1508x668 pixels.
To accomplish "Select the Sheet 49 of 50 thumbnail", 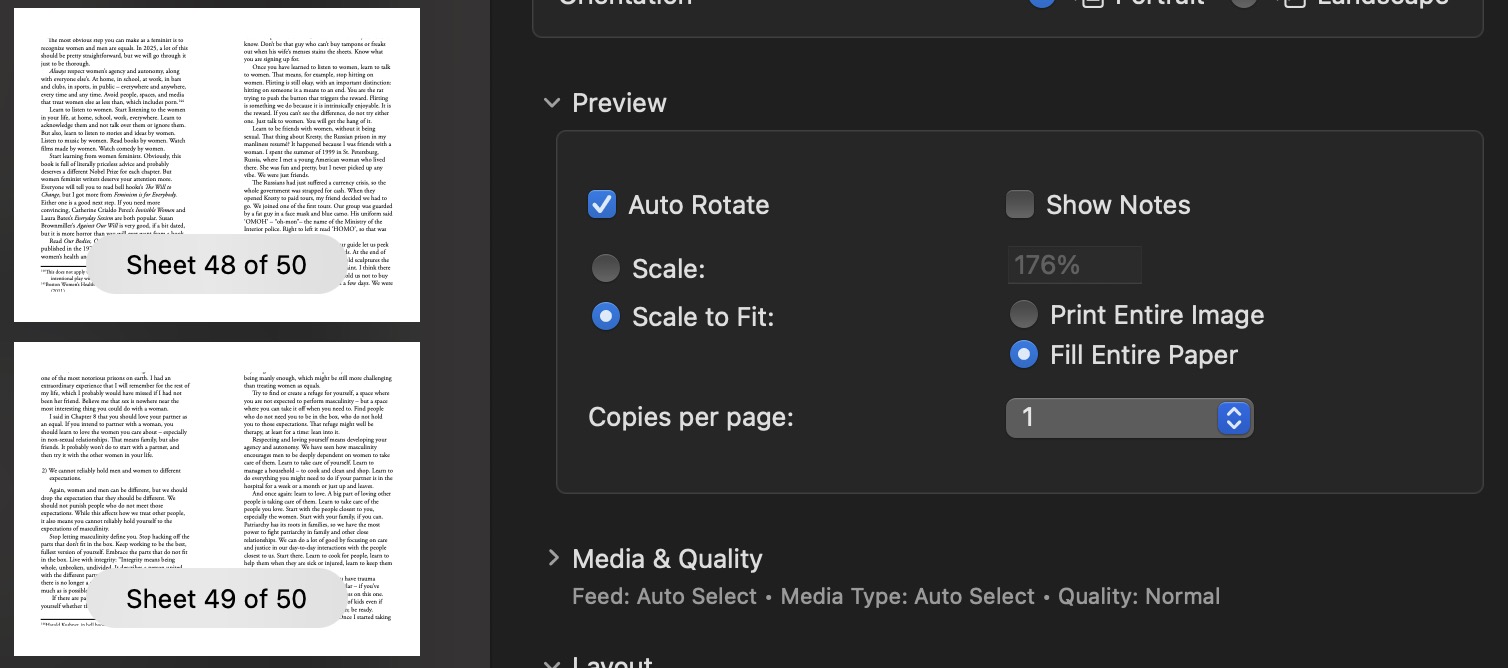I will [x=217, y=498].
